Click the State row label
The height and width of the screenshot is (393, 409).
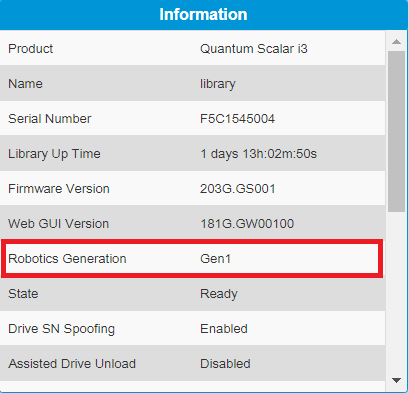(23, 294)
